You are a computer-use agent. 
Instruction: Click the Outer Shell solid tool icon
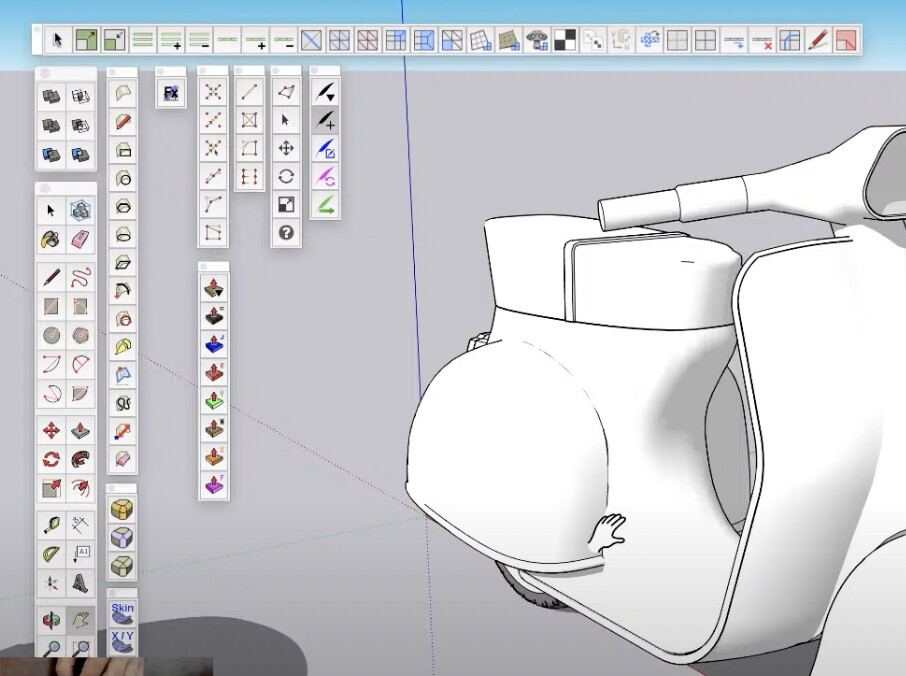coord(51,96)
